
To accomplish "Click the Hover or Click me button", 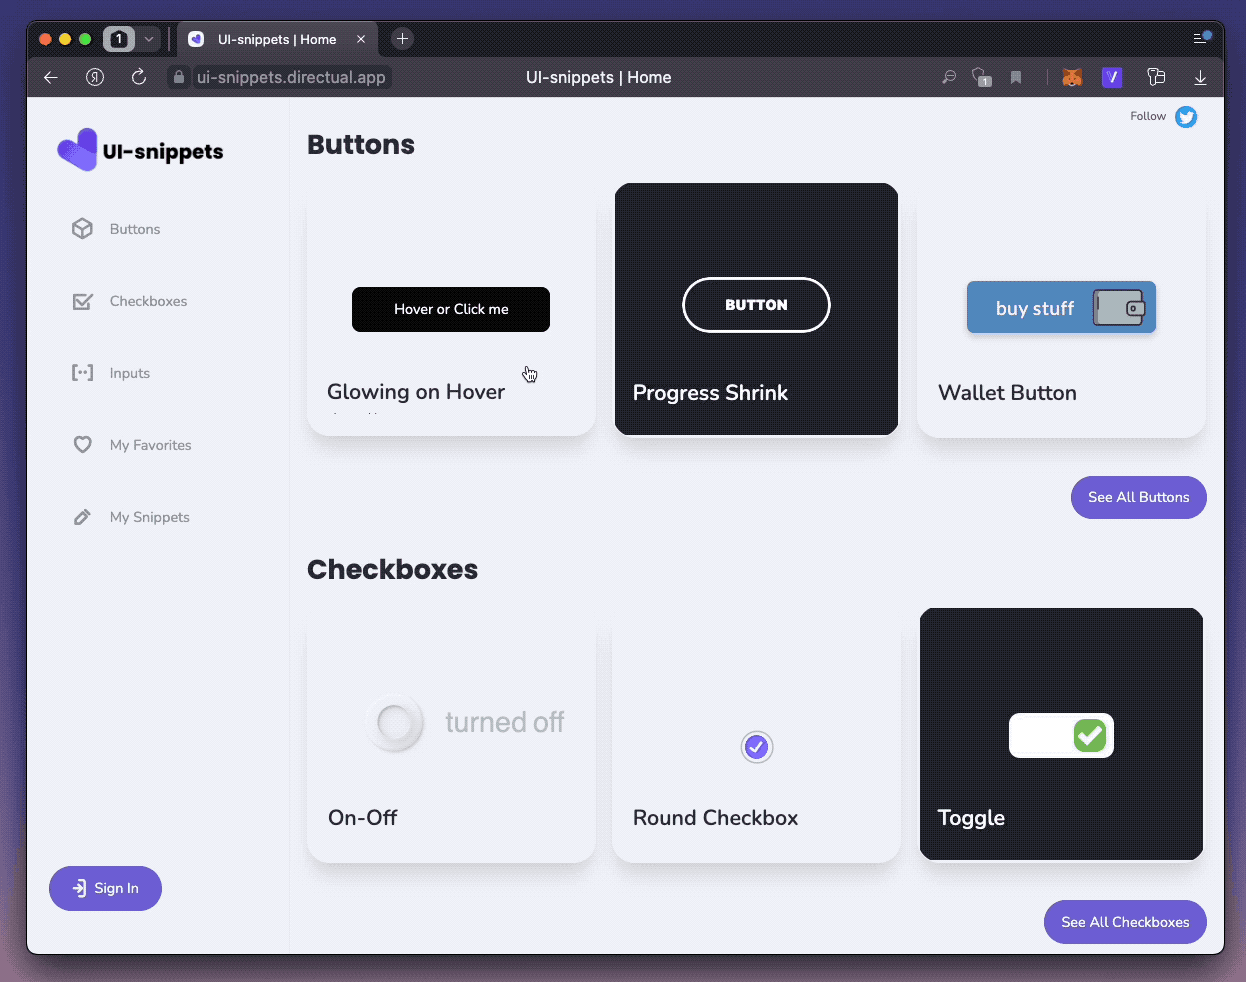I will 451,309.
